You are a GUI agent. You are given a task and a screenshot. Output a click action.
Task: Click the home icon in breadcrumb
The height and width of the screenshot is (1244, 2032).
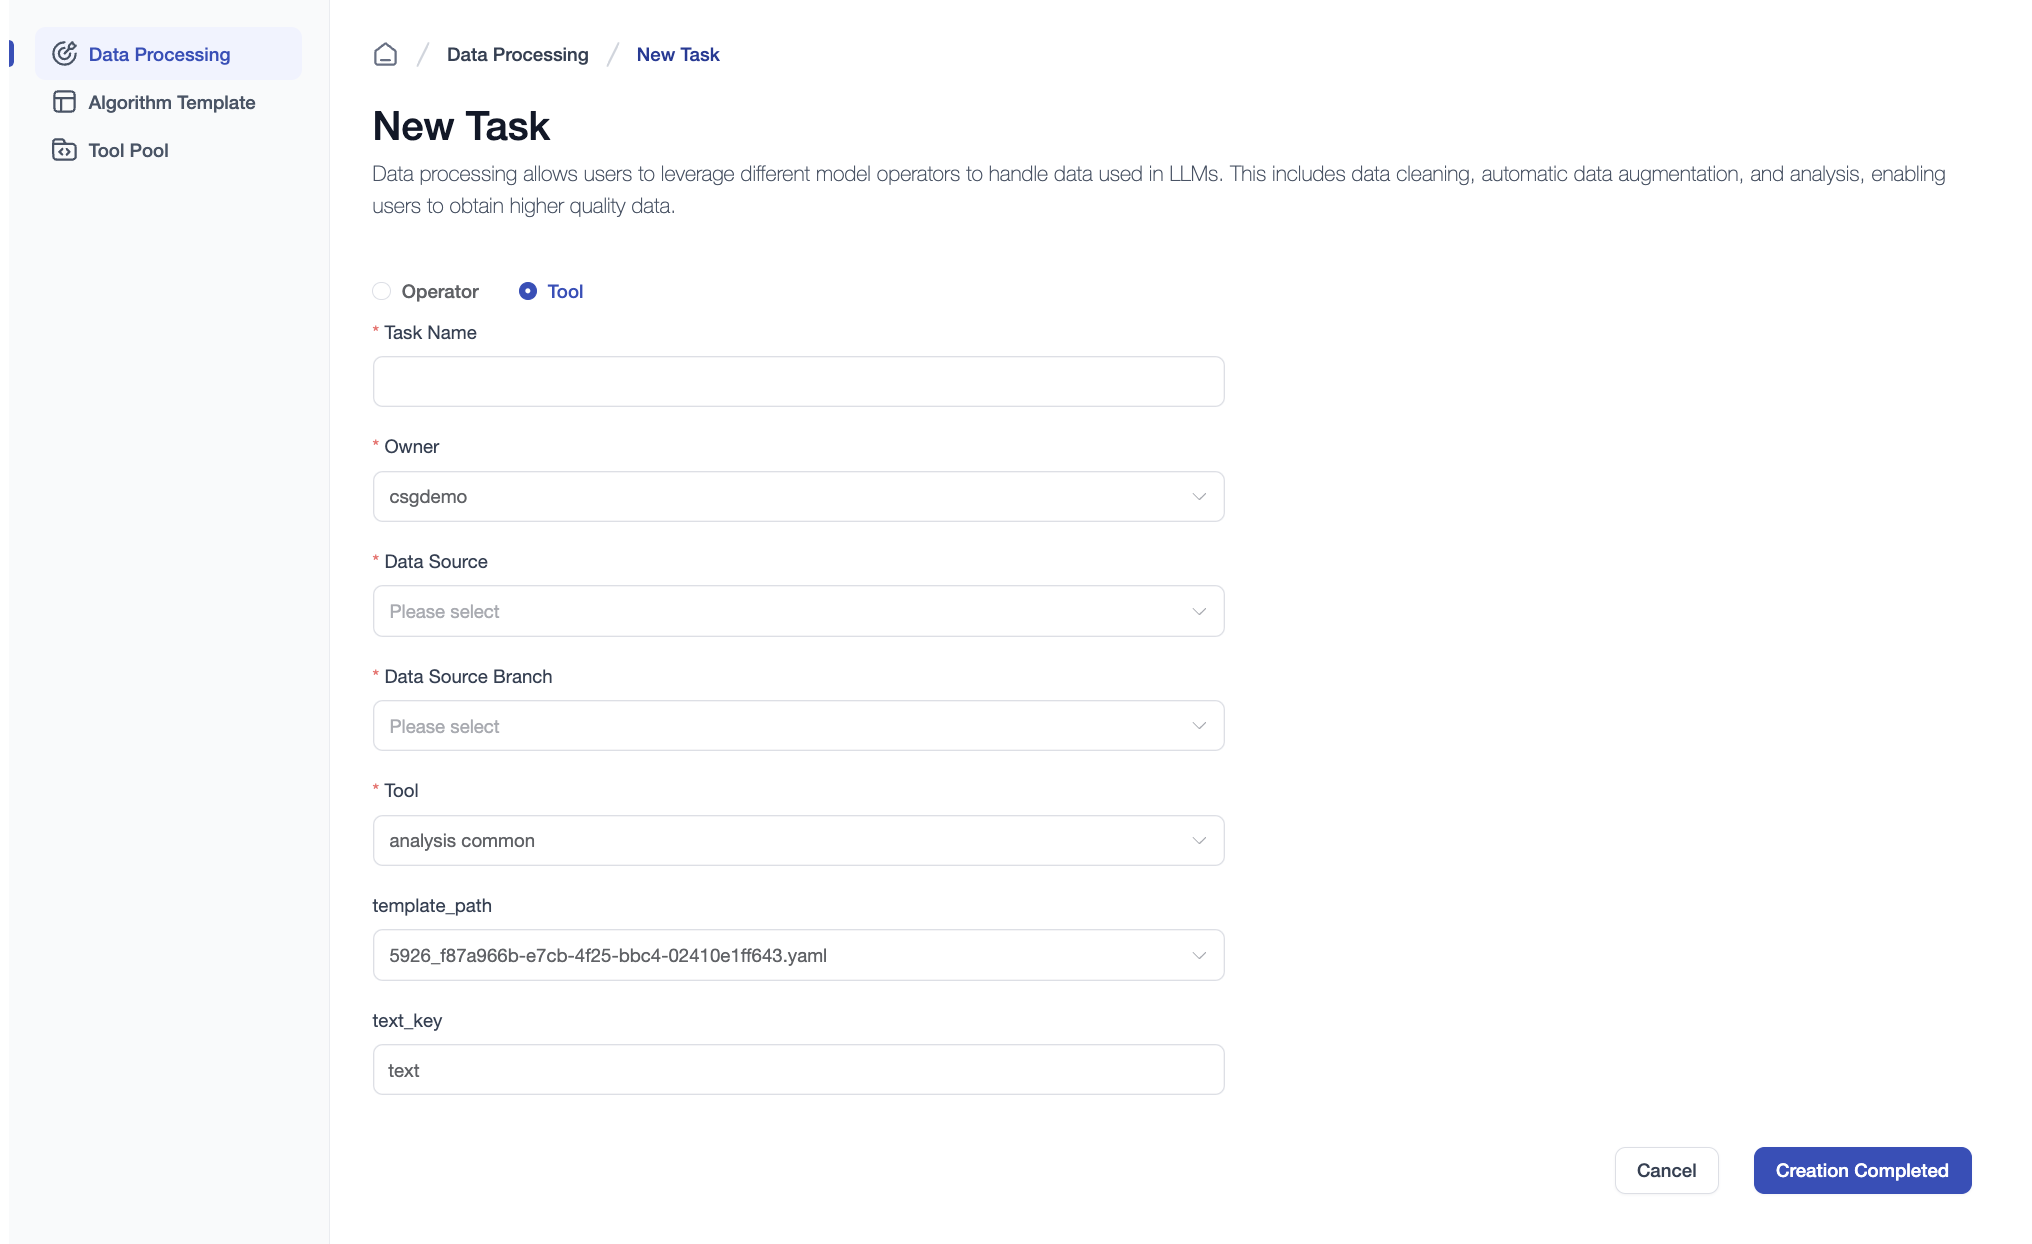pos(385,54)
